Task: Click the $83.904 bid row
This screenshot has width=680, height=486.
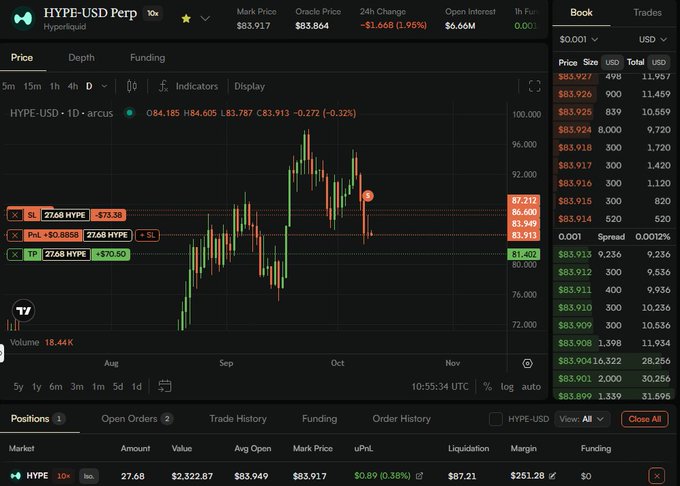Action: click(614, 361)
